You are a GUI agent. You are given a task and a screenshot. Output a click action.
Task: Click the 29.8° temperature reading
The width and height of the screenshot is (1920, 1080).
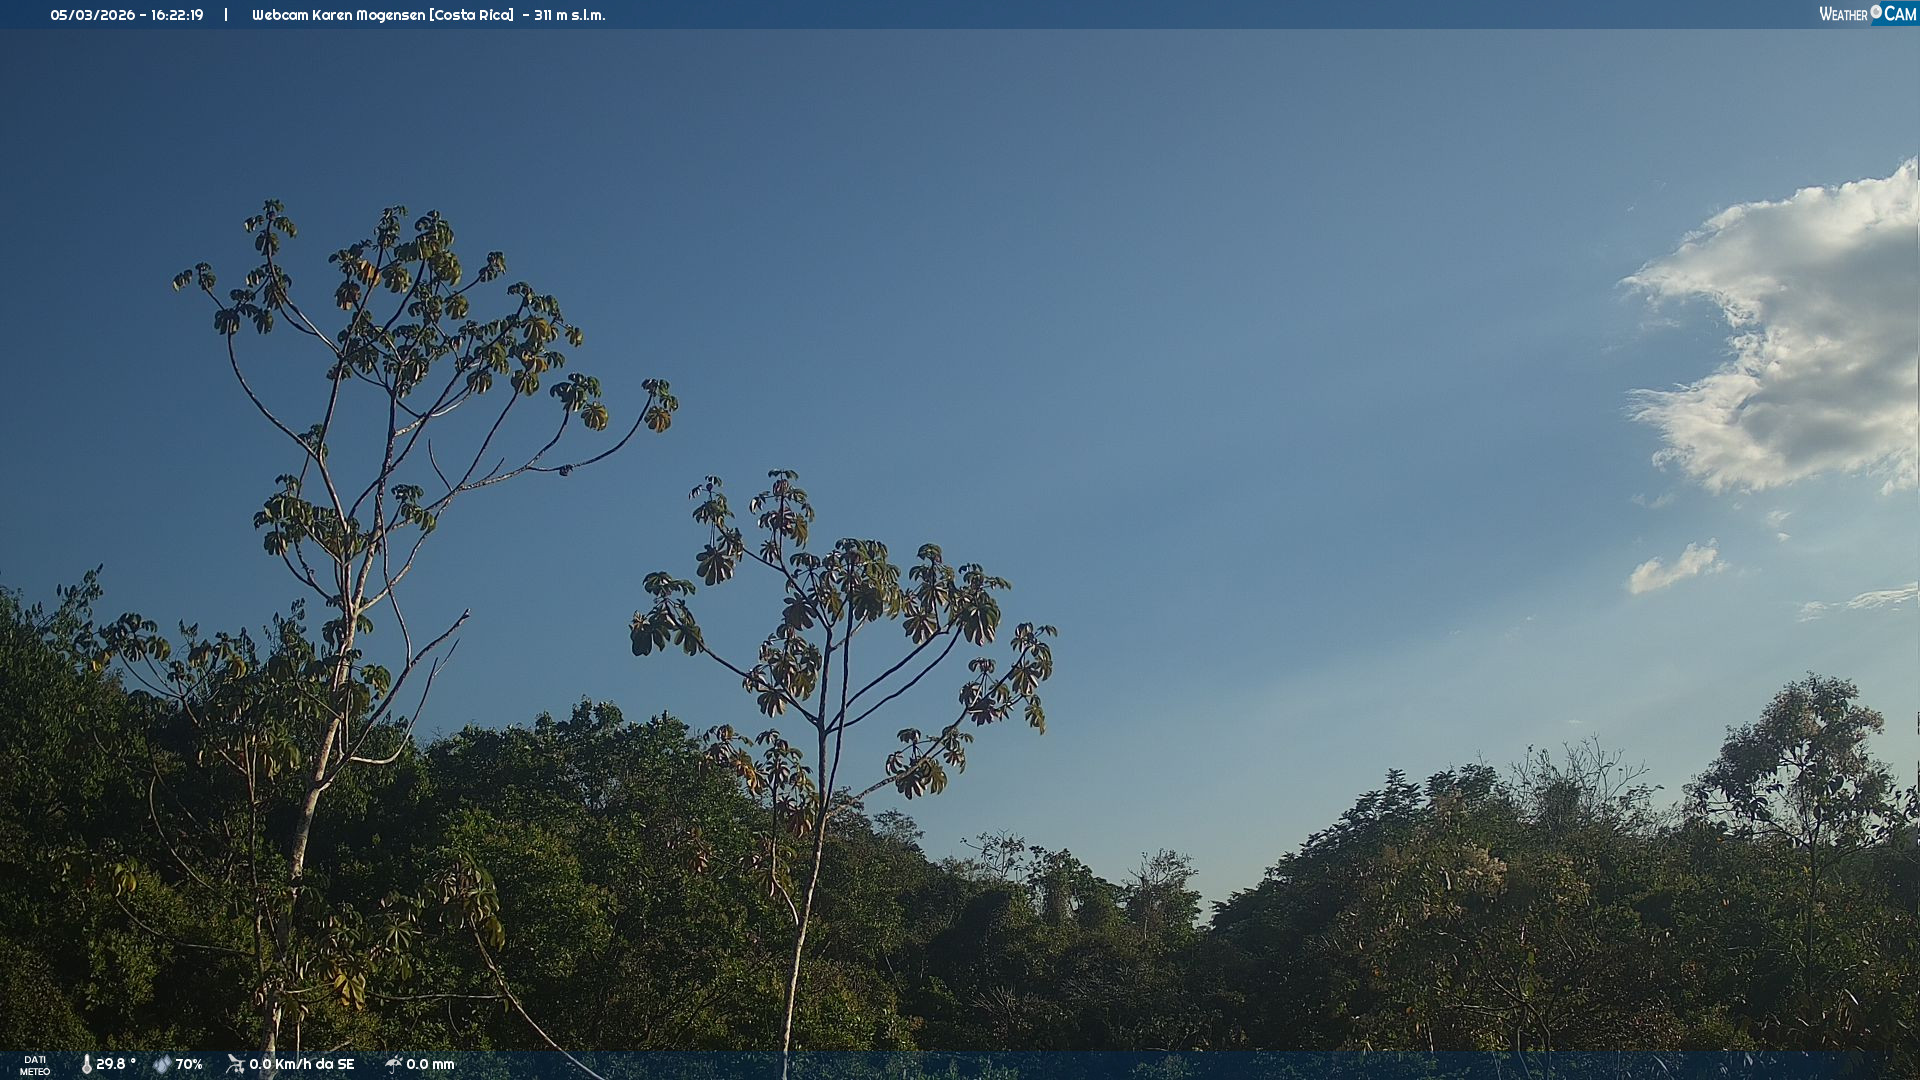point(115,1064)
